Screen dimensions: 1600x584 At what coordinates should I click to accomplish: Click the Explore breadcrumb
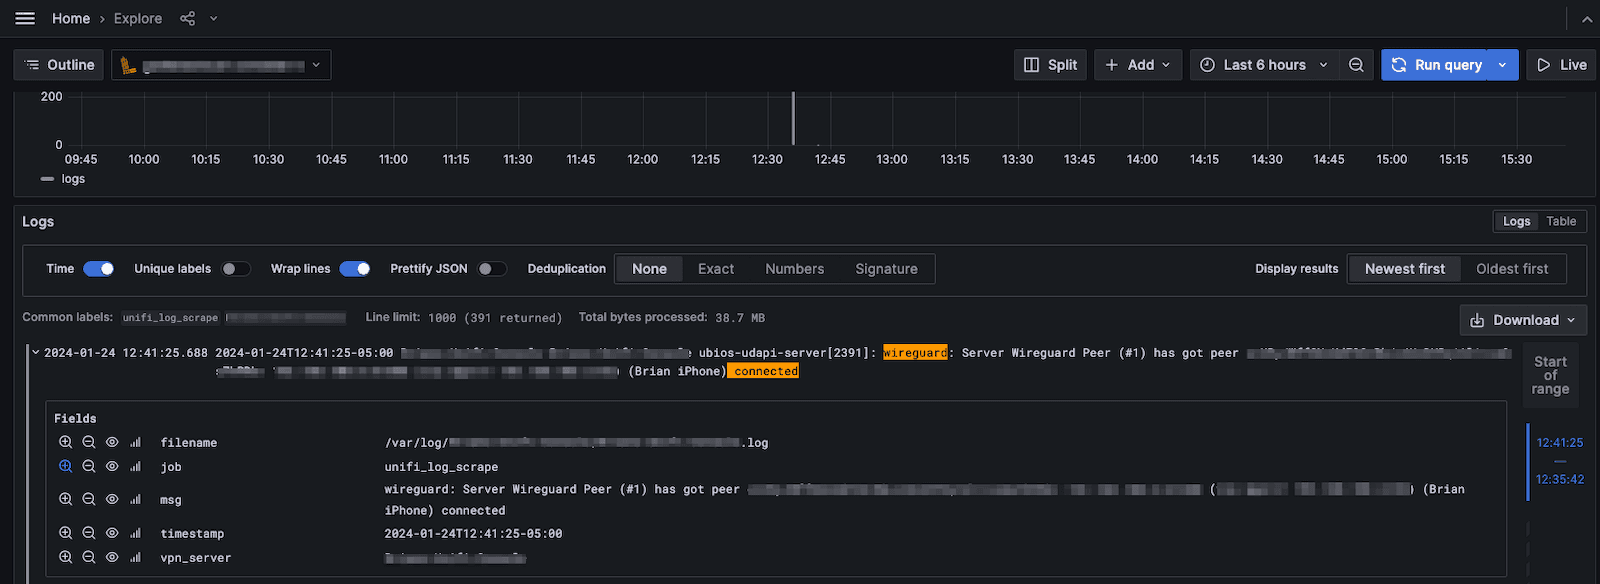138,18
